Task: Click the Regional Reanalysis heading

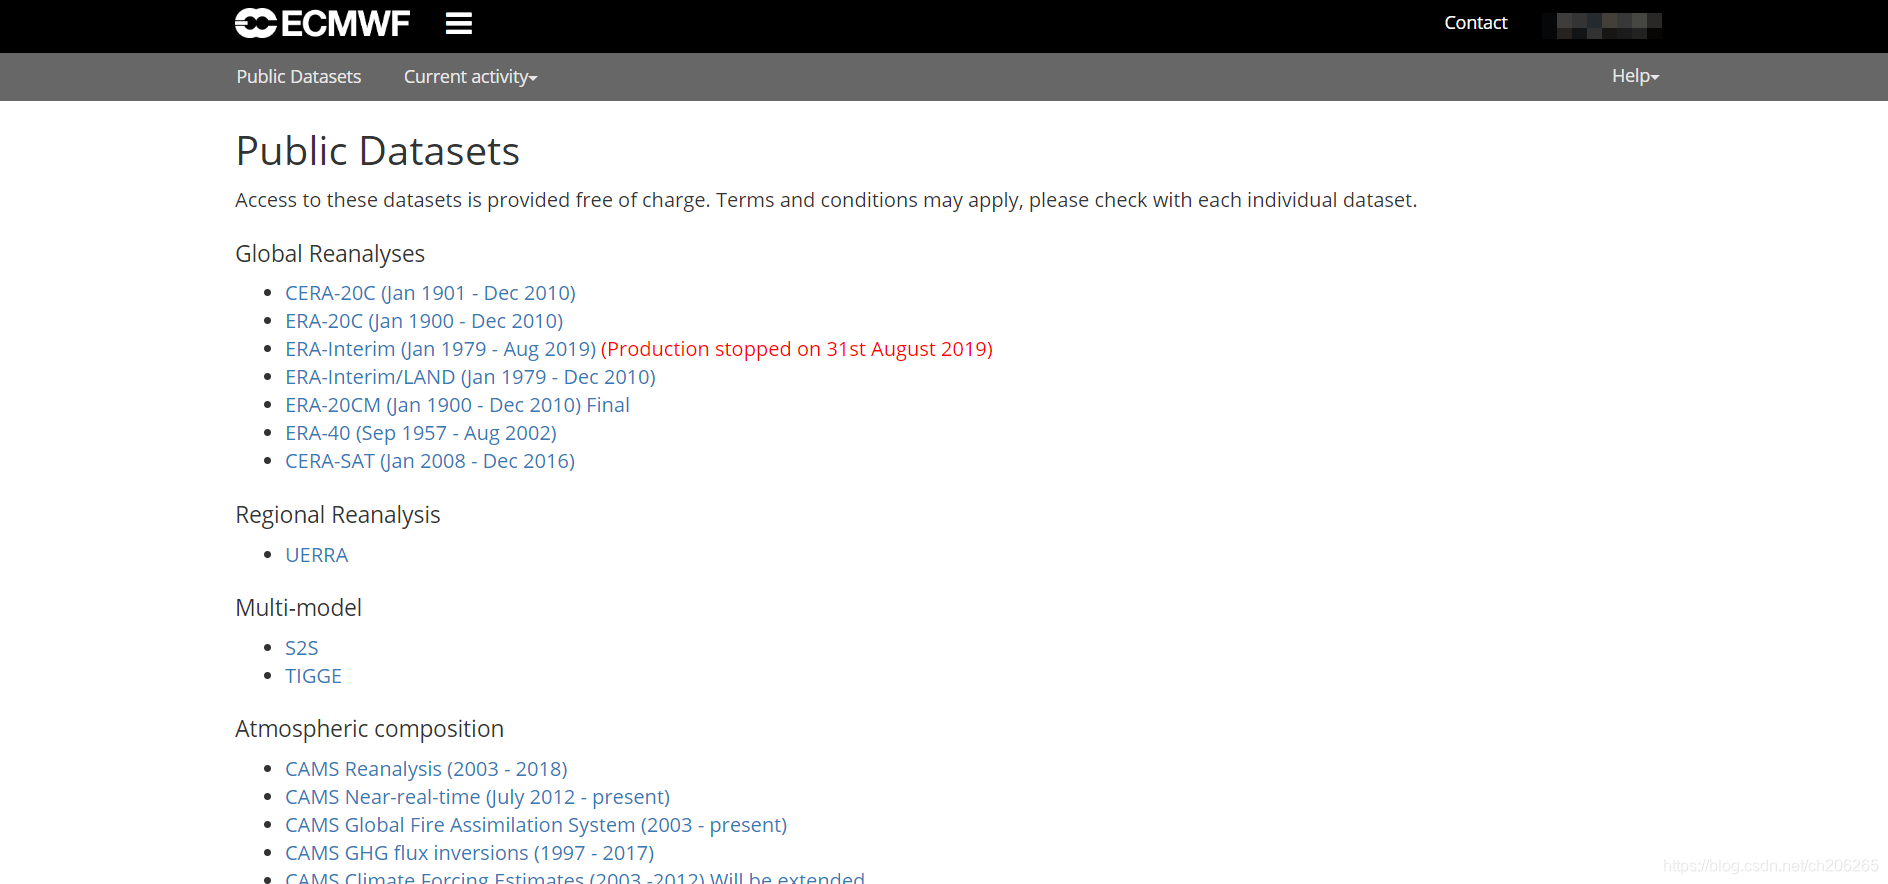Action: click(x=338, y=515)
